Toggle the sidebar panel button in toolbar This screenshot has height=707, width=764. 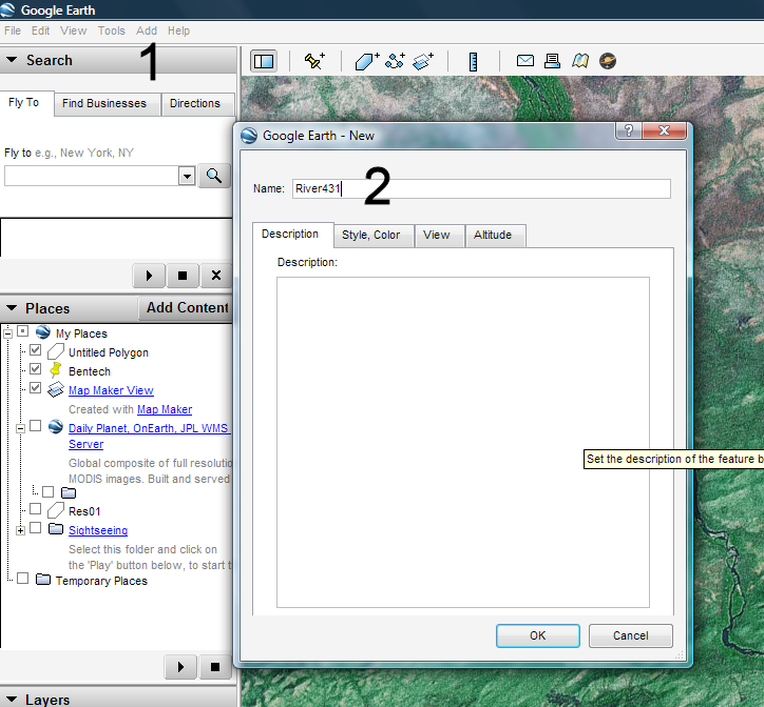pos(264,61)
